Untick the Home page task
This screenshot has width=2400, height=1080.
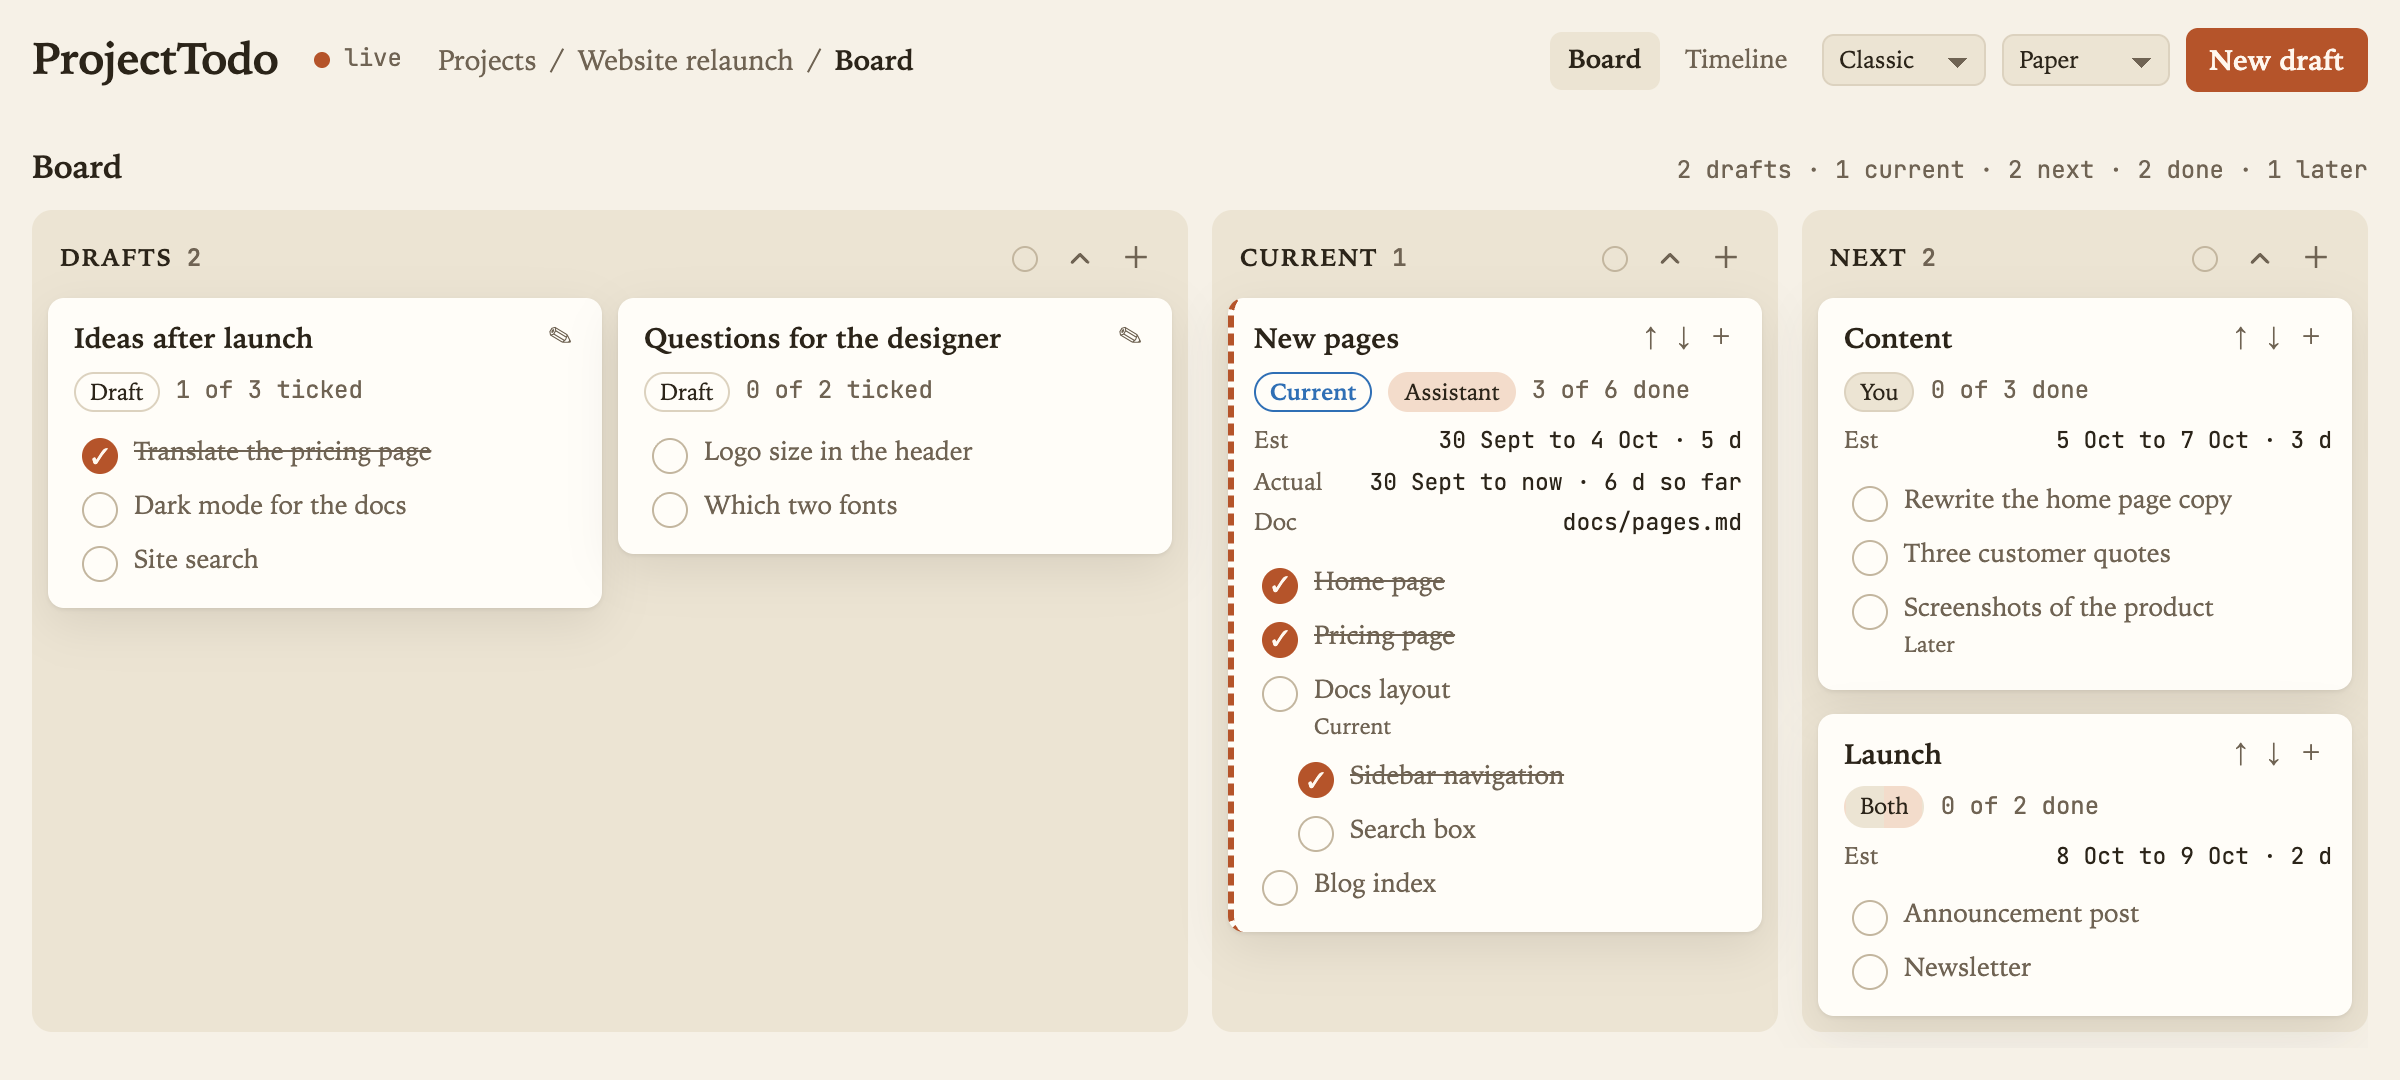point(1280,585)
